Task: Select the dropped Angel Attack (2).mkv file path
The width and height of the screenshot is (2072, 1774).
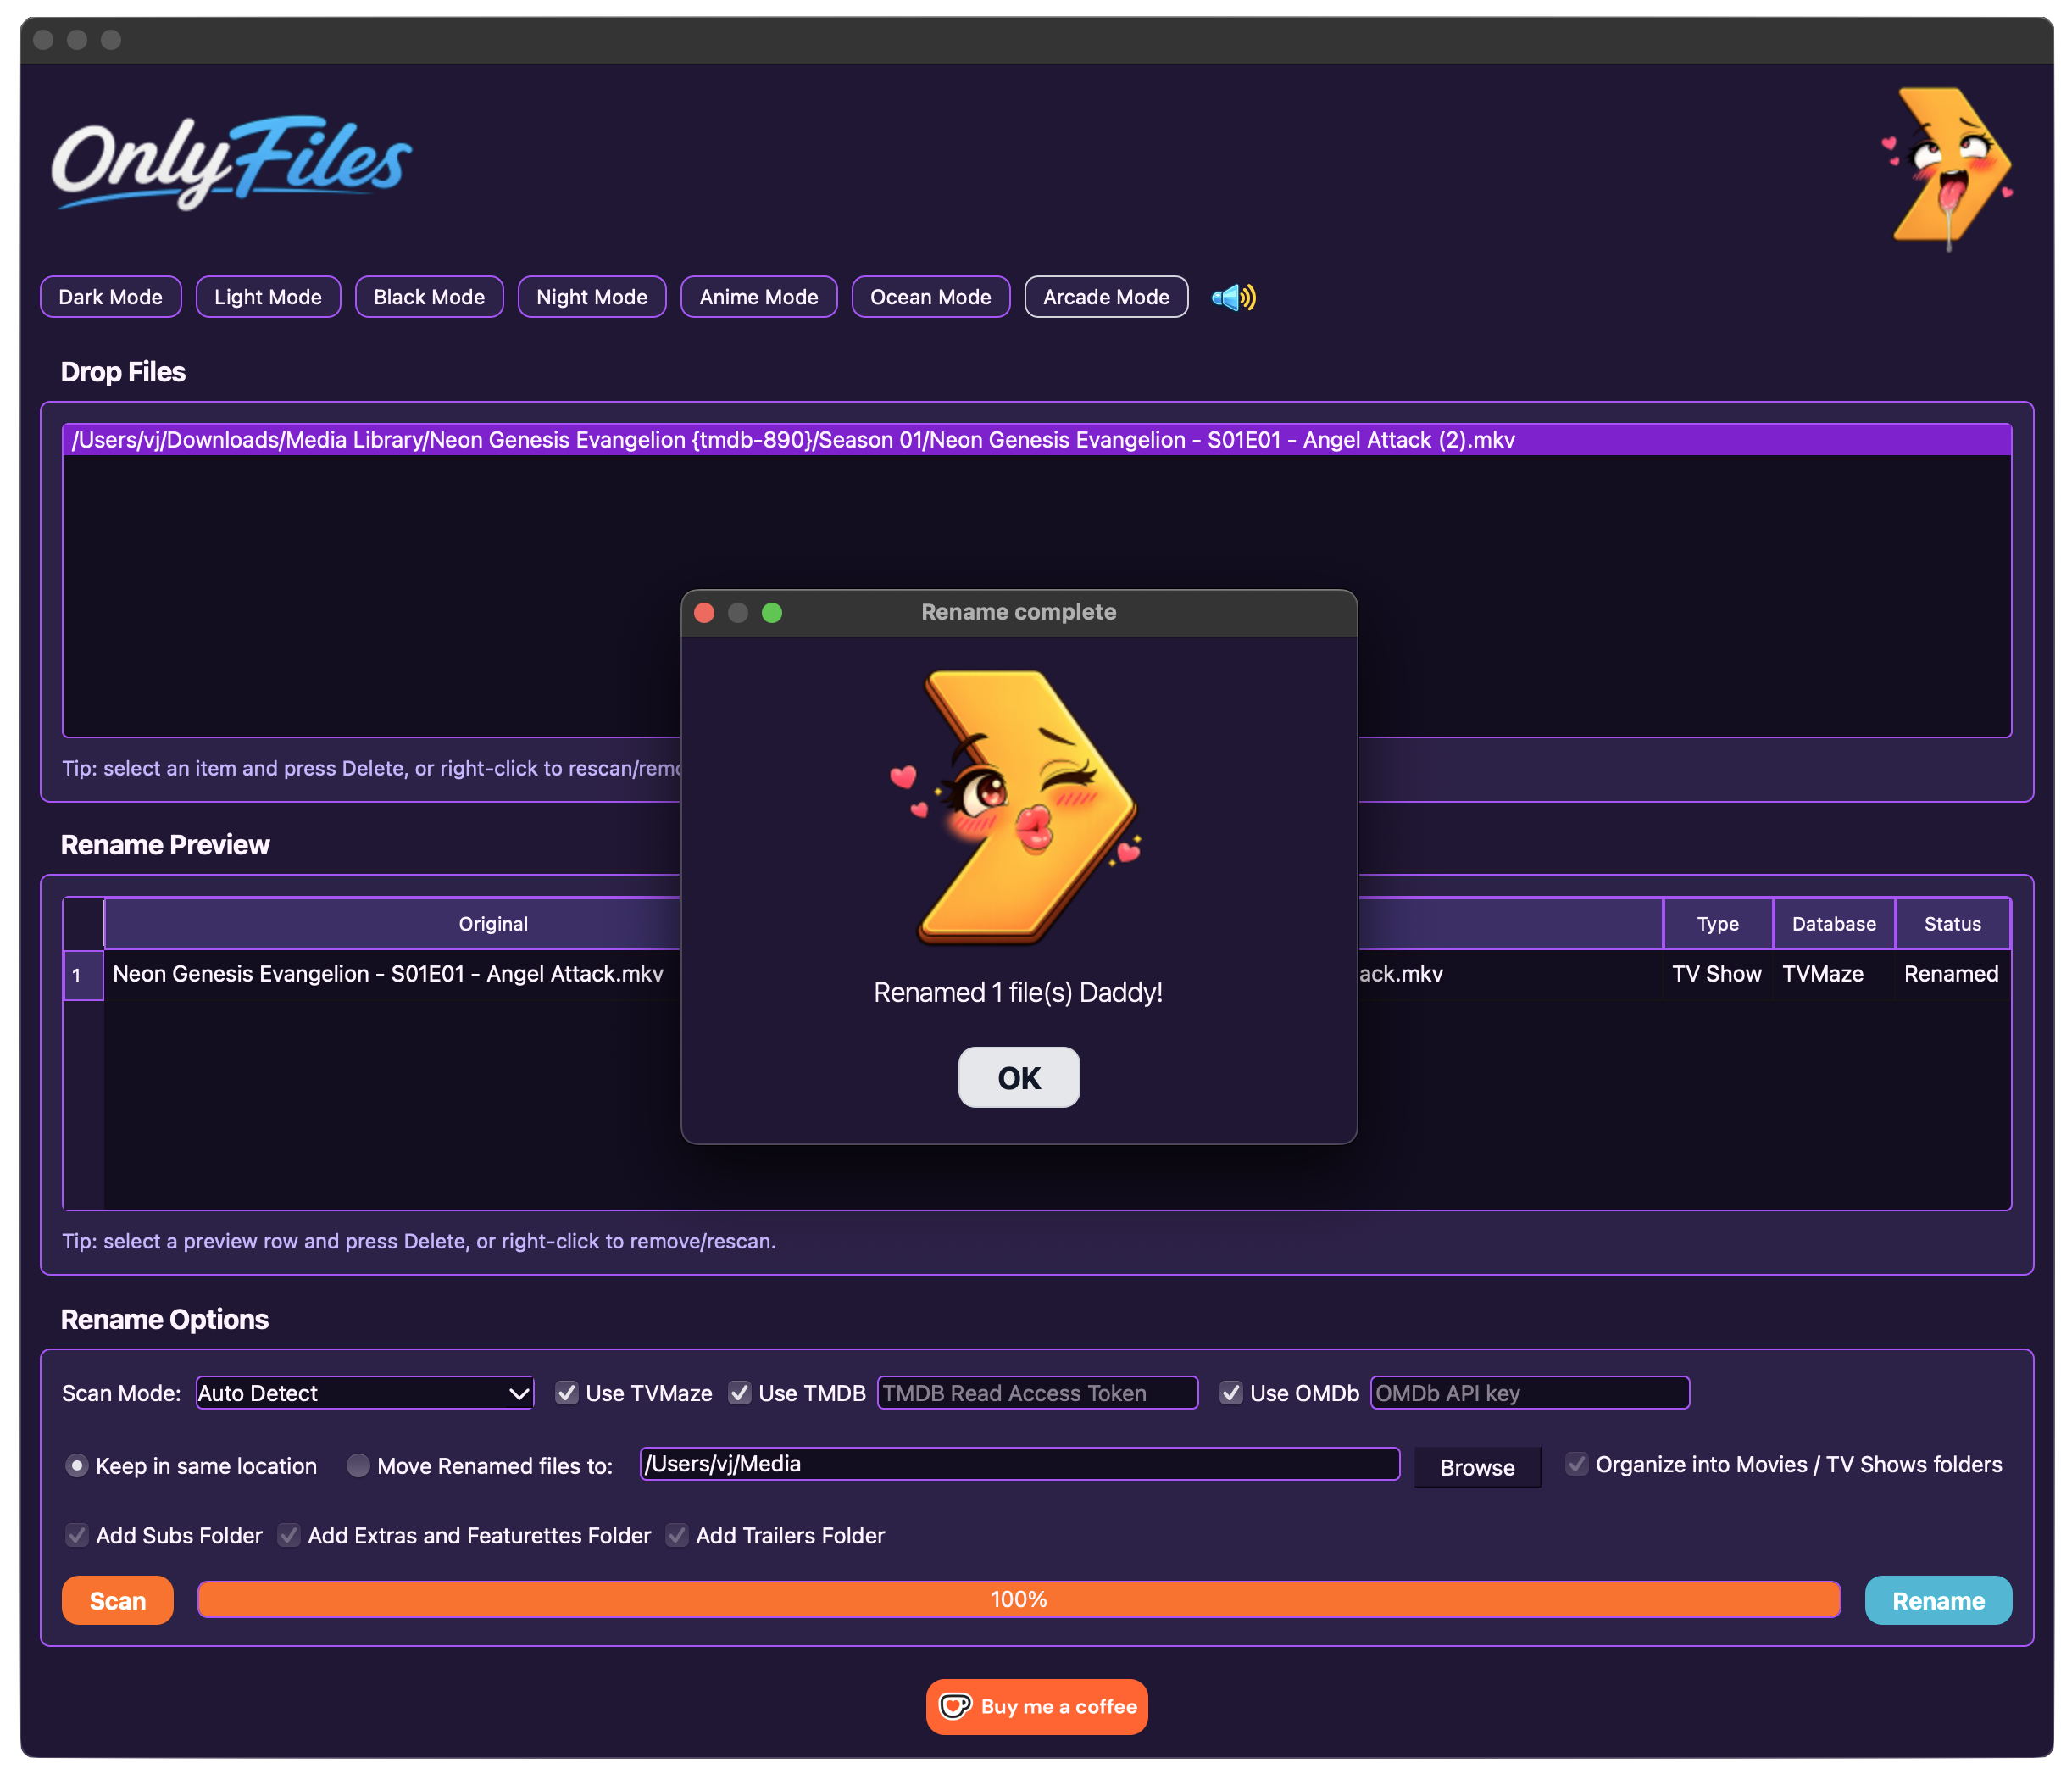Action: pyautogui.click(x=1037, y=440)
